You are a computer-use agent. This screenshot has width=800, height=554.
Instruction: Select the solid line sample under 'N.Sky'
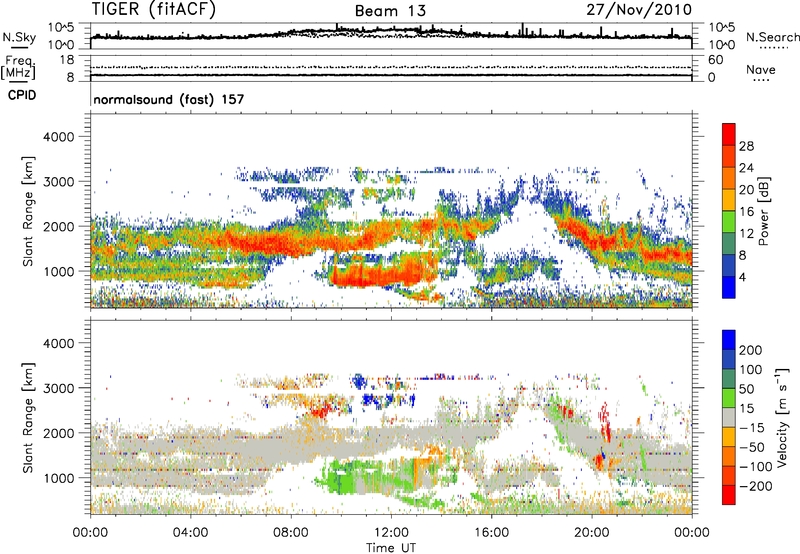click(19, 47)
